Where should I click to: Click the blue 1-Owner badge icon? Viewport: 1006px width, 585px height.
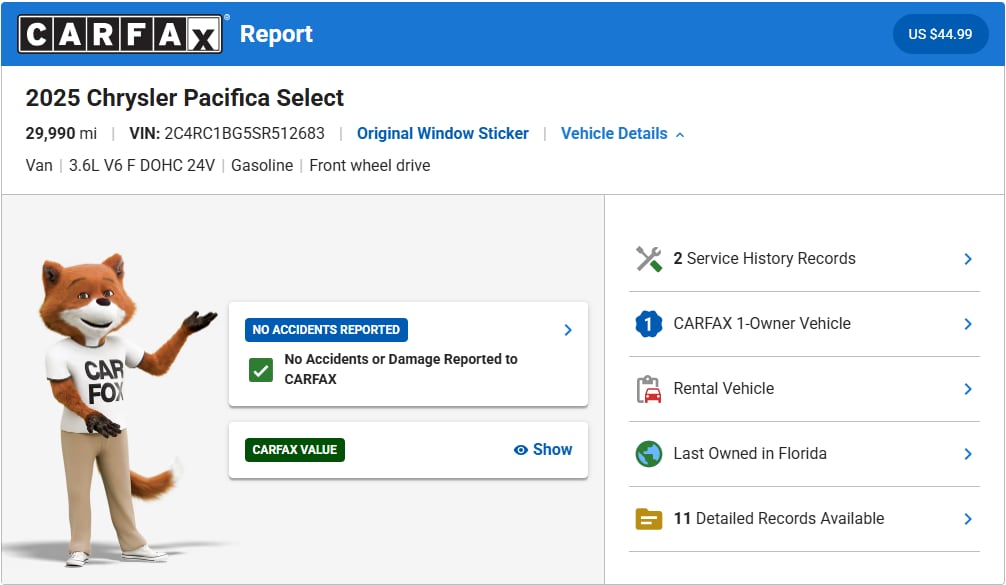point(649,324)
